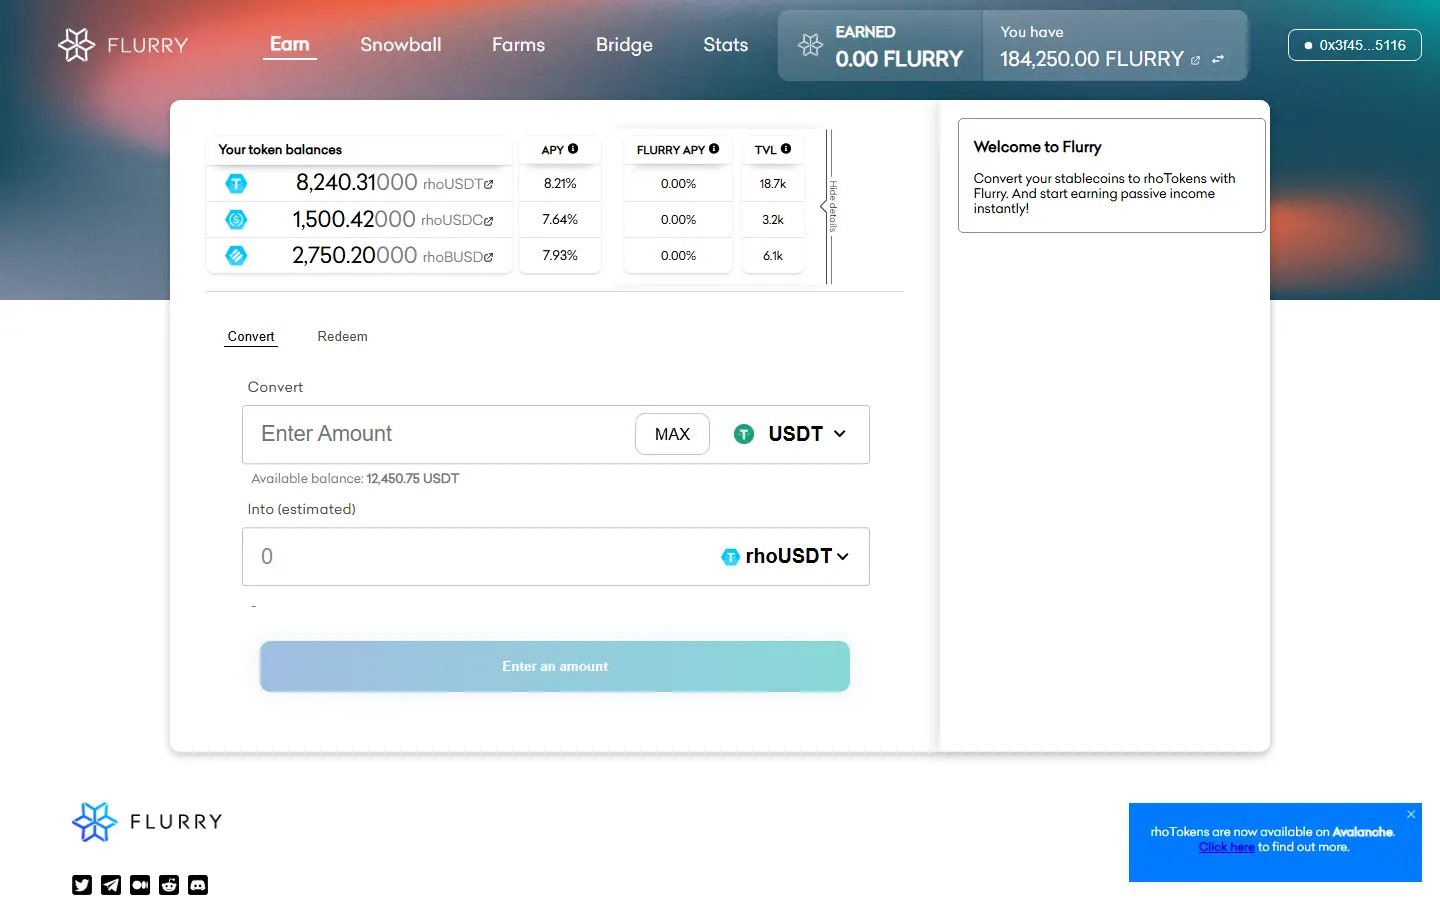Open the wallet address 0x3f45...5116 button
1440x900 pixels.
pos(1355,45)
